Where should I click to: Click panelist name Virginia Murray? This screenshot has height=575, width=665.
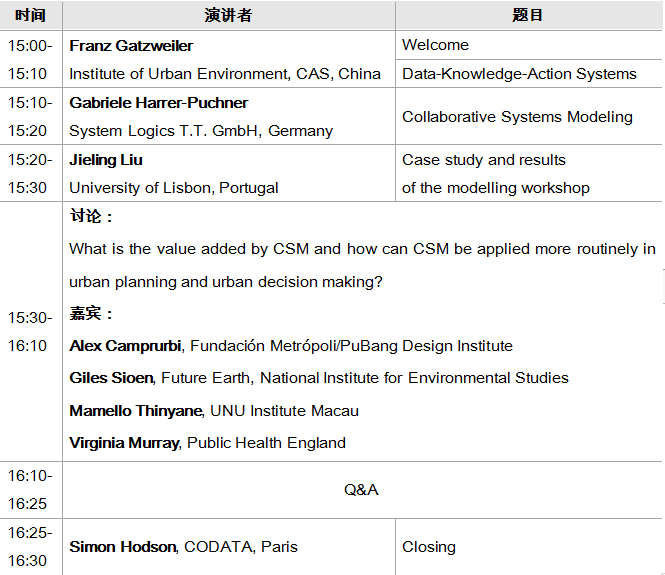click(124, 443)
